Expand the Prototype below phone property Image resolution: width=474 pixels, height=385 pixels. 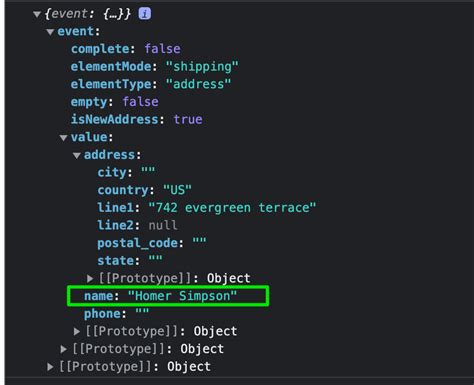click(77, 331)
